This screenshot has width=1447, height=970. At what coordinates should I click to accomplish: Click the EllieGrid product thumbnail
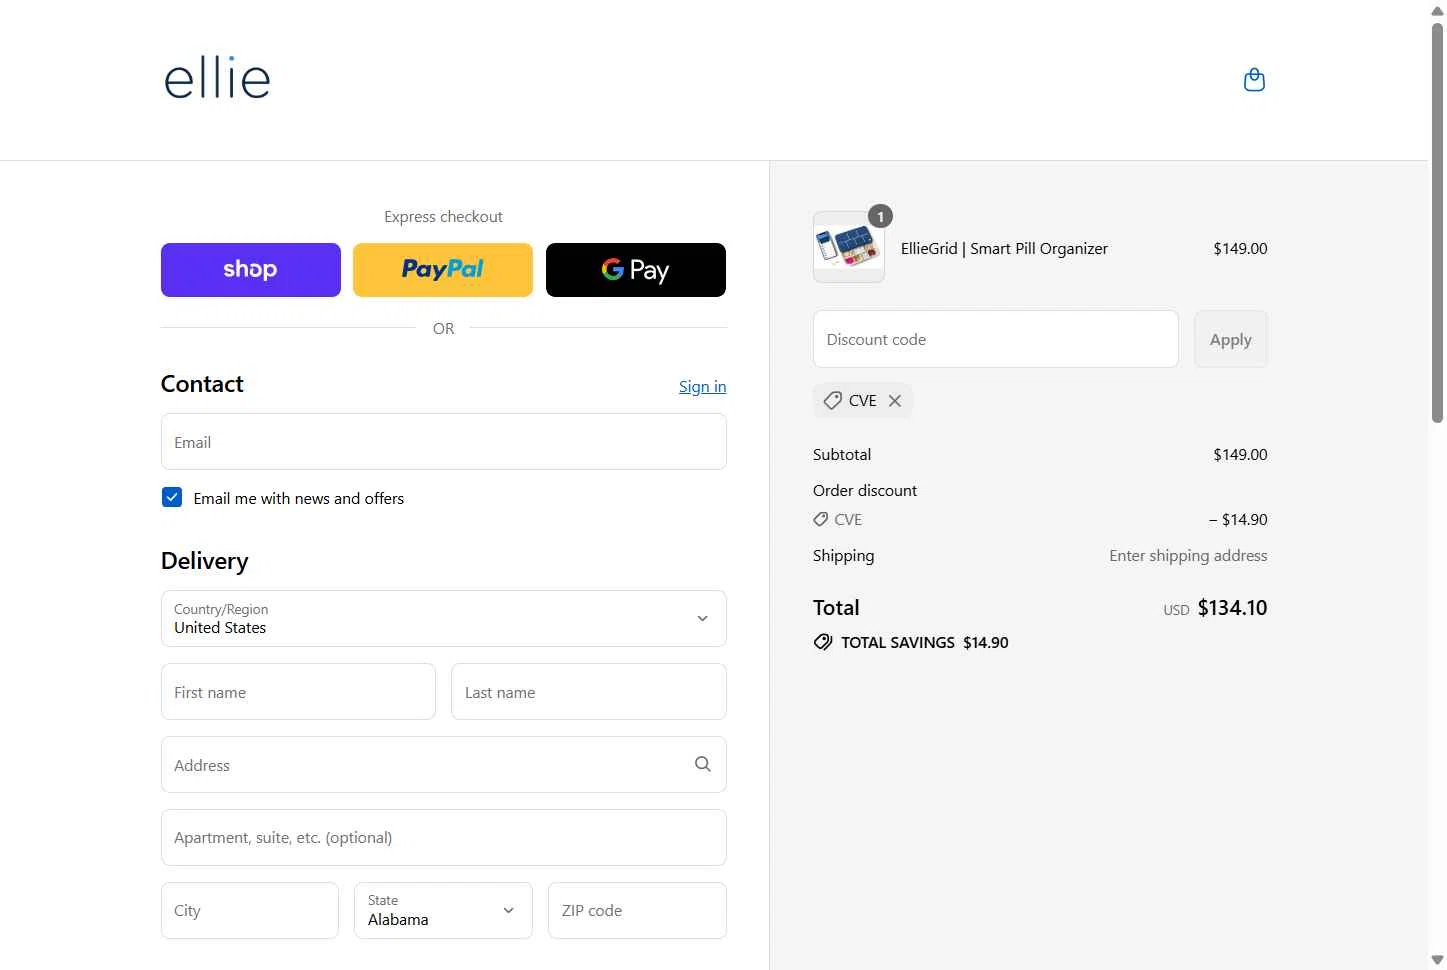(849, 247)
